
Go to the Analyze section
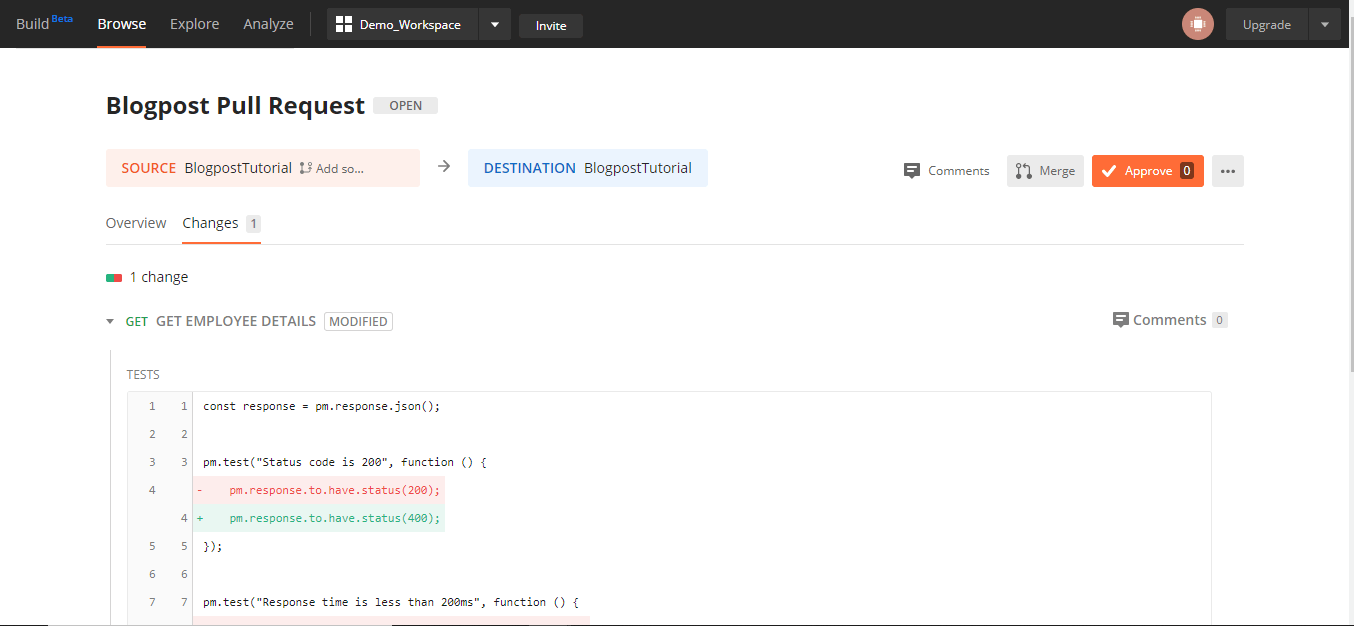(268, 24)
